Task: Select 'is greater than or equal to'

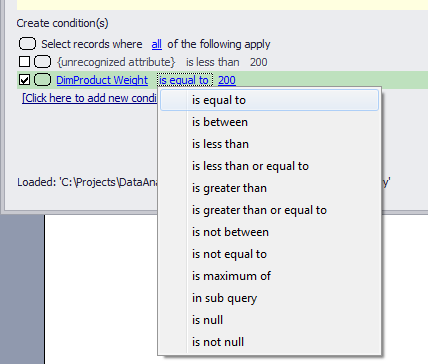Action: 269,210
